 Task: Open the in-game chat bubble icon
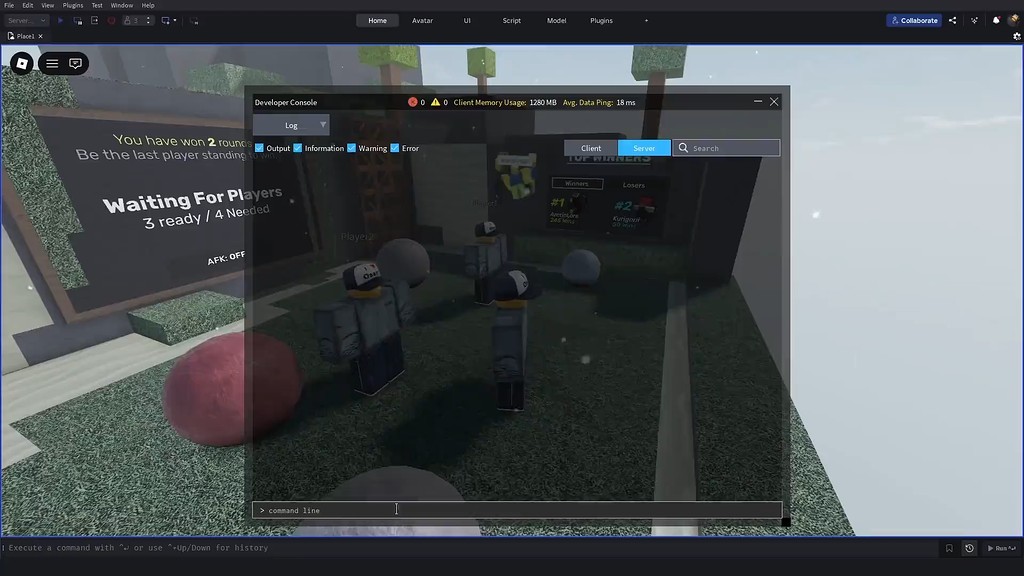(x=76, y=63)
